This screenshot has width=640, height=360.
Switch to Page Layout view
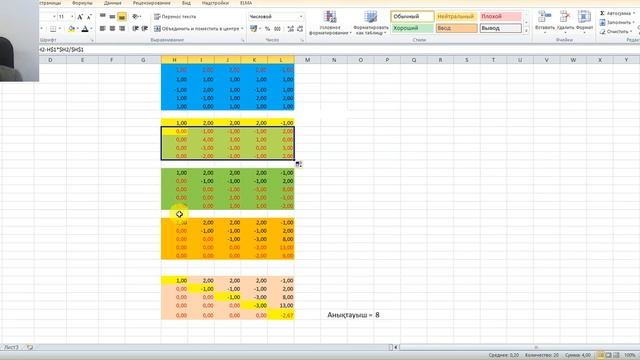(608, 356)
